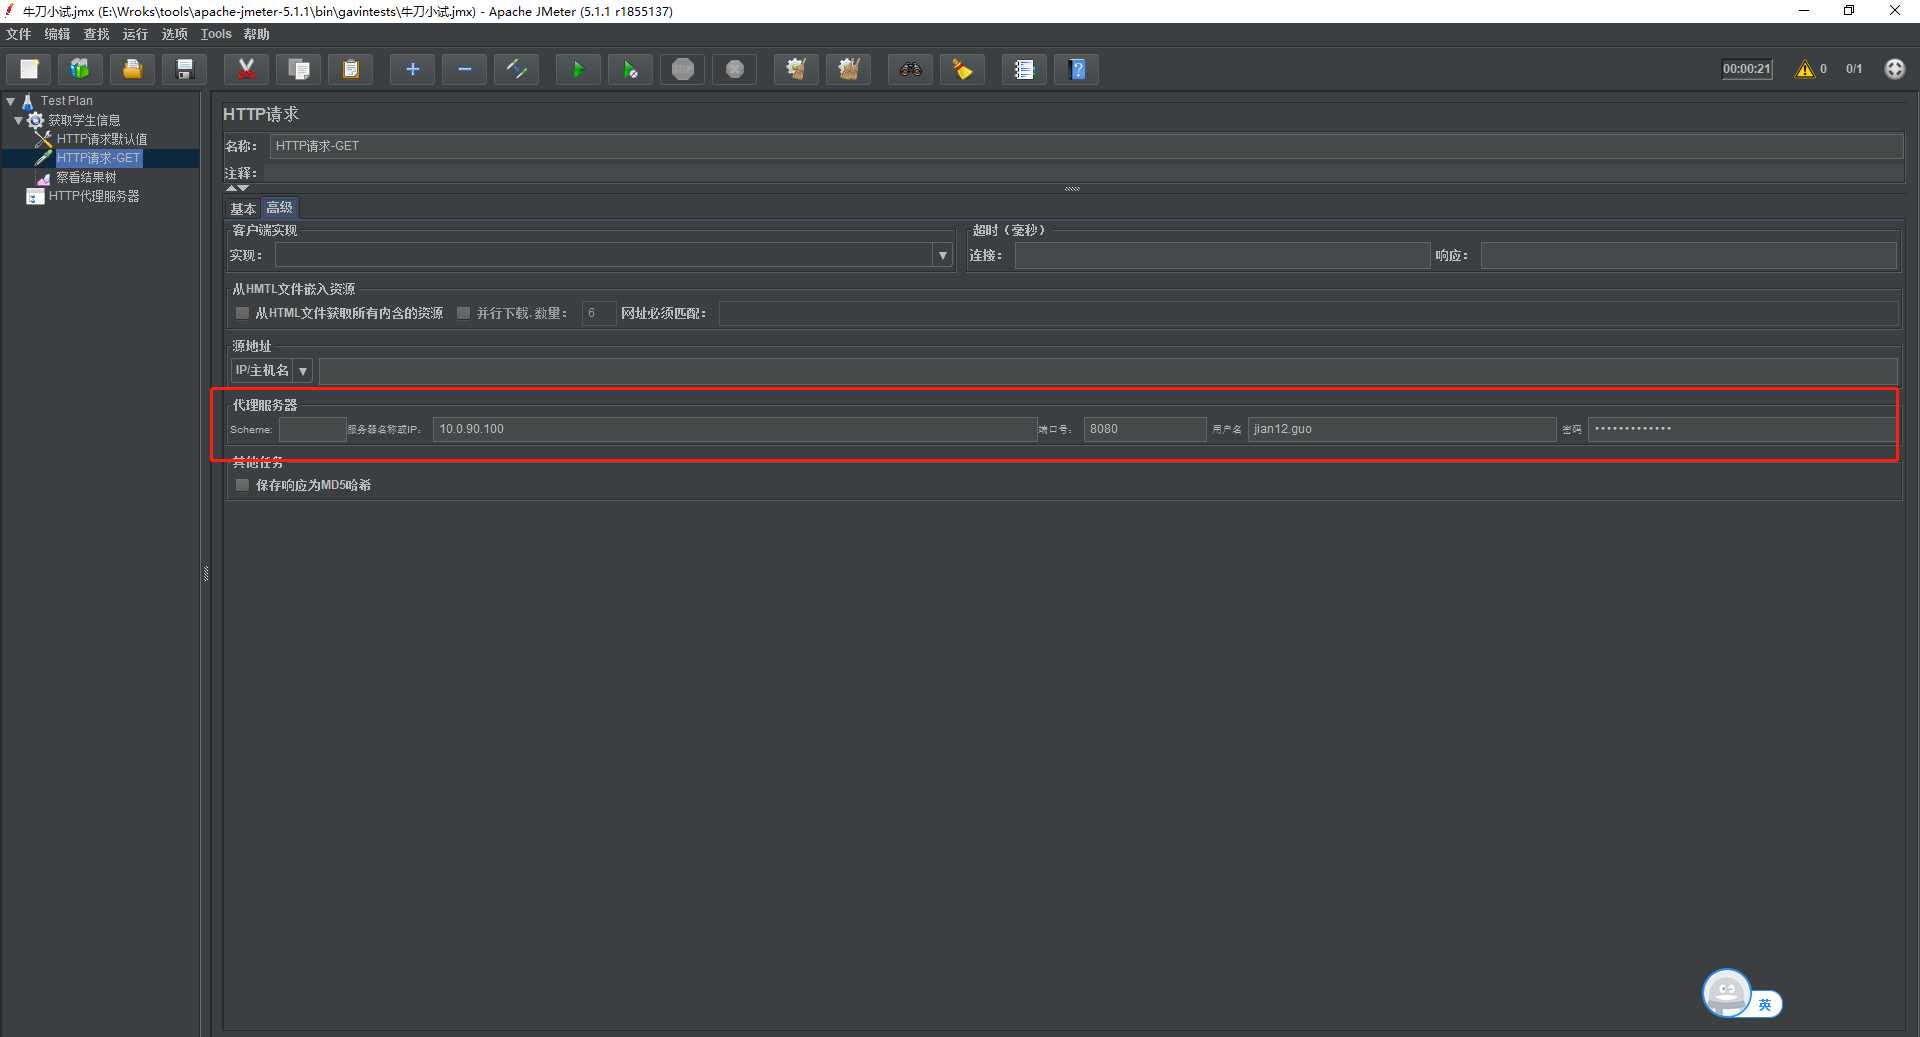Start the test with green play icon
Screen dimensions: 1920x1037
coord(578,69)
